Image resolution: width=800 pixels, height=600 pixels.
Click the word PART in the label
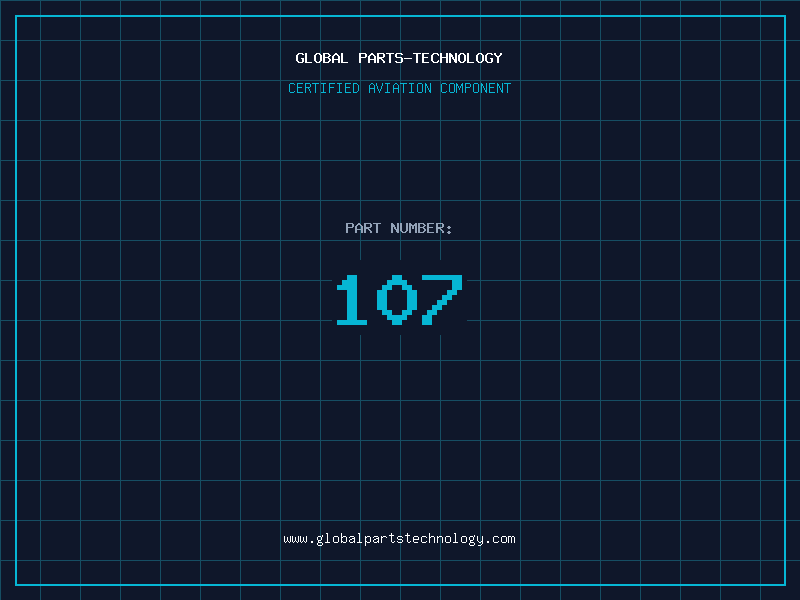click(x=363, y=228)
